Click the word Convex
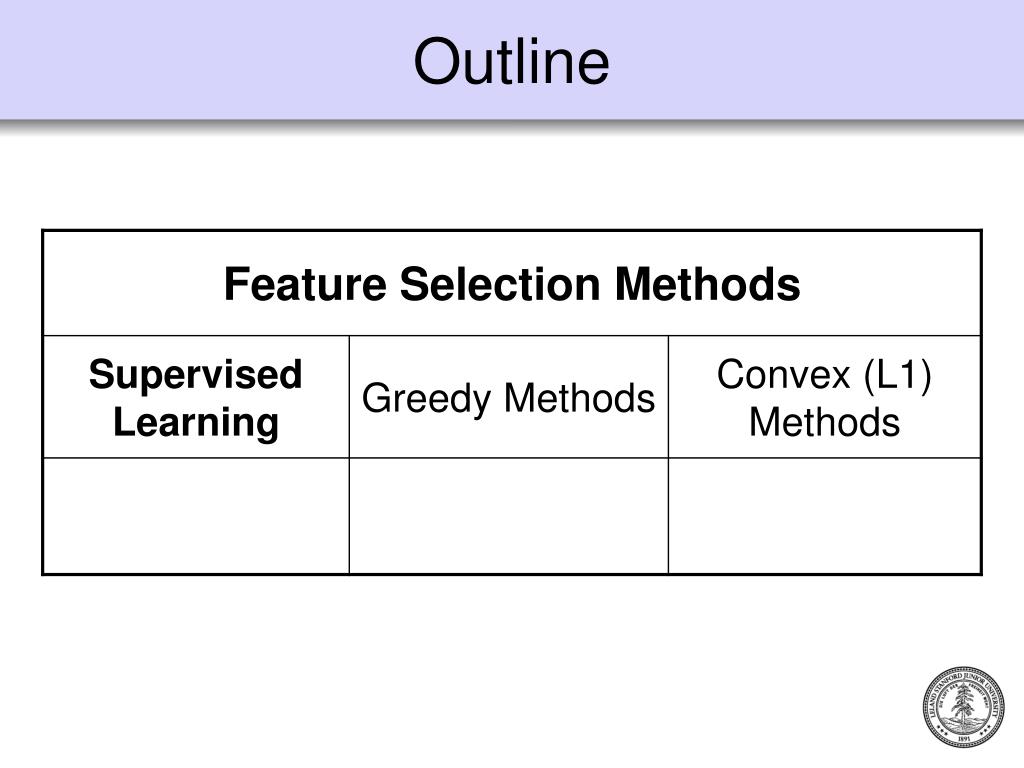 click(x=784, y=375)
